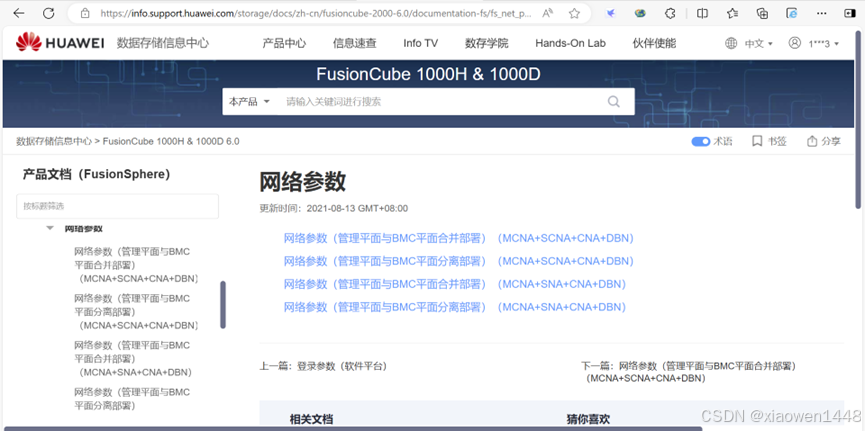Click 数据存储信息中心 breadcrumb link

(x=54, y=141)
